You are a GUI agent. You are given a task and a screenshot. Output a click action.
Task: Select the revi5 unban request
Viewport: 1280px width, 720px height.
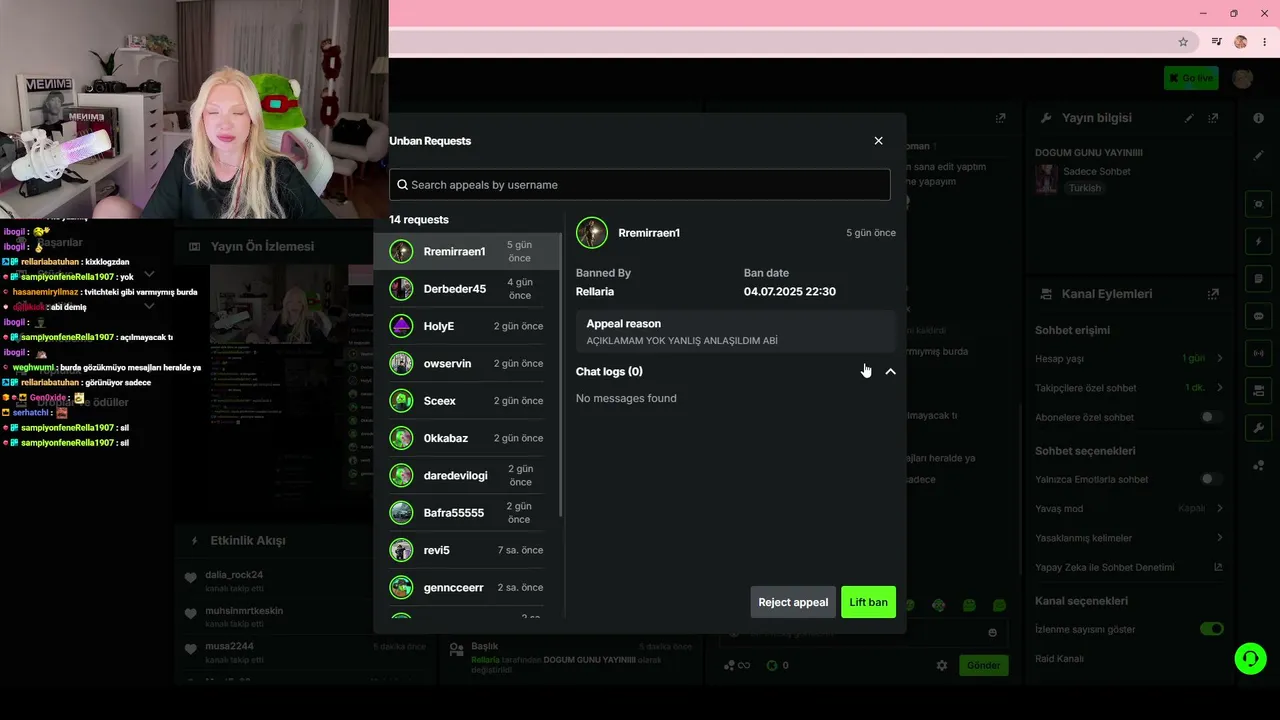click(467, 550)
